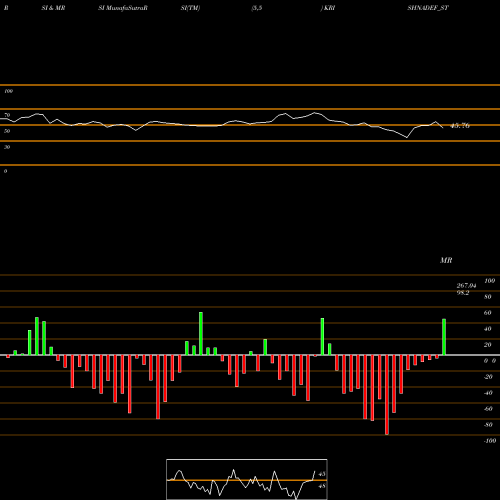Select the 267.94 value text
This screenshot has width=500, height=500.
(466, 286)
